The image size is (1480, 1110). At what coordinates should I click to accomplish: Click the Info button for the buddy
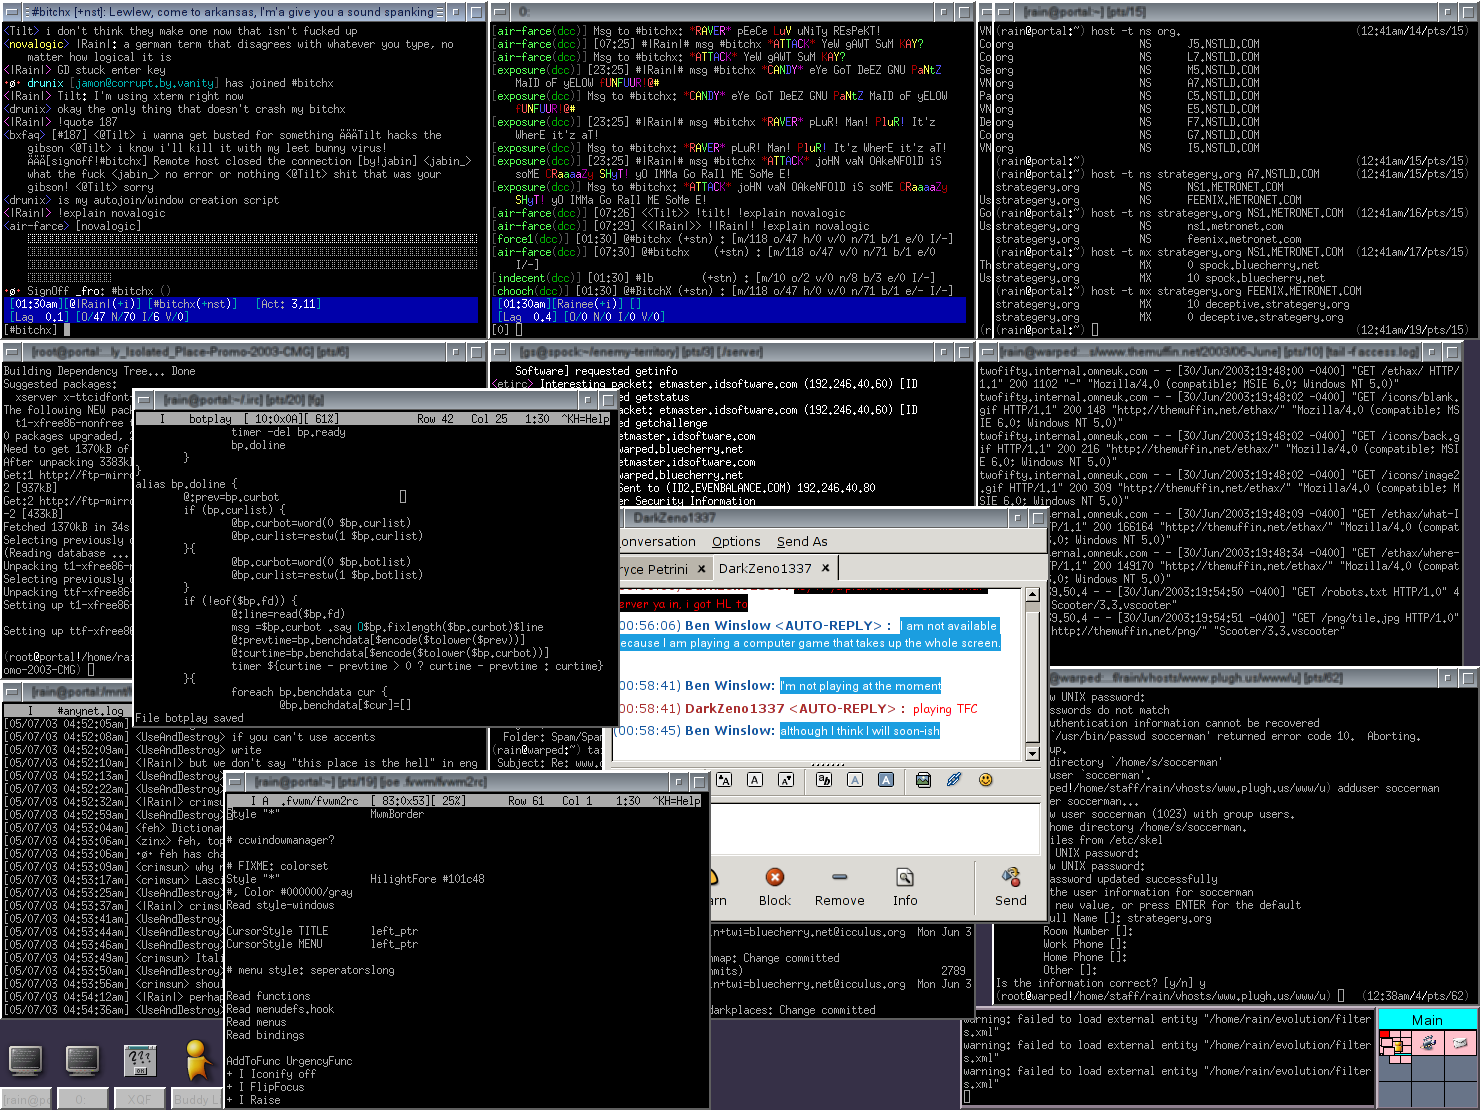(904, 887)
